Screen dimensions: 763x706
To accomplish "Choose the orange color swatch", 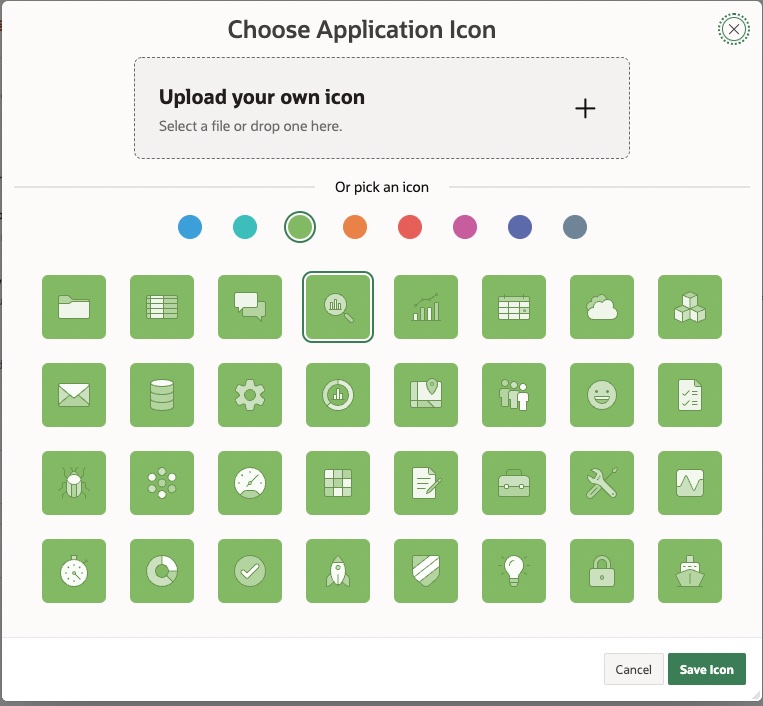I will 355,227.
